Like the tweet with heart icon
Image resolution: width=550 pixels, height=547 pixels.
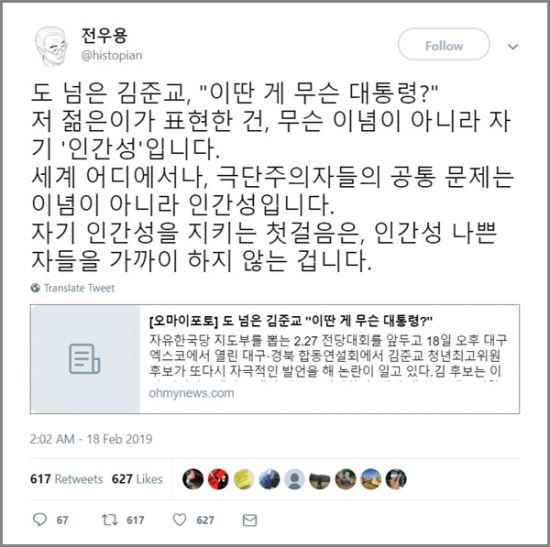(x=180, y=520)
